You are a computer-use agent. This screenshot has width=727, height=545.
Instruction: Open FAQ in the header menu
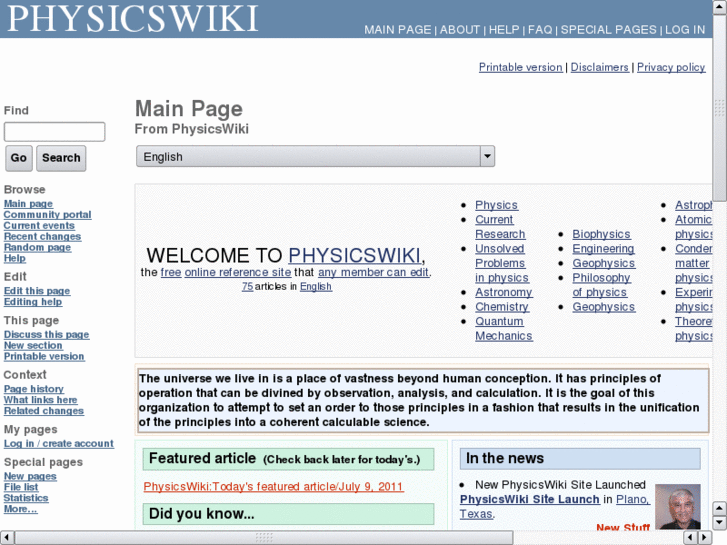[x=540, y=30]
